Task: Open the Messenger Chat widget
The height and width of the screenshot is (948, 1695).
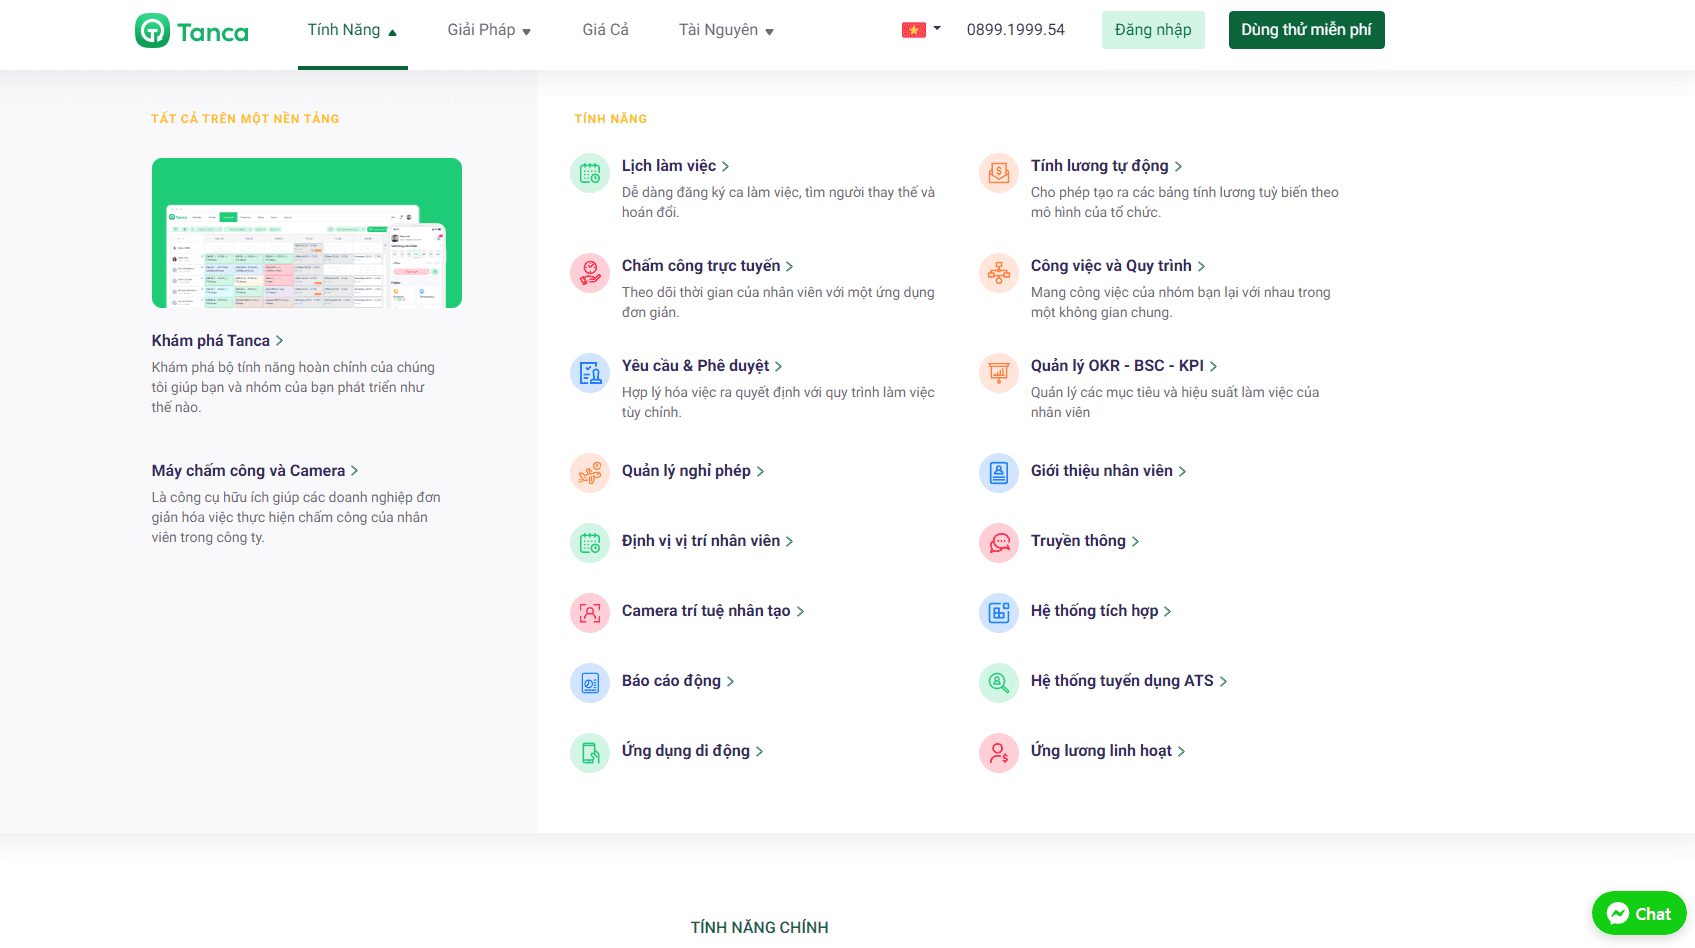Action: [x=1638, y=913]
